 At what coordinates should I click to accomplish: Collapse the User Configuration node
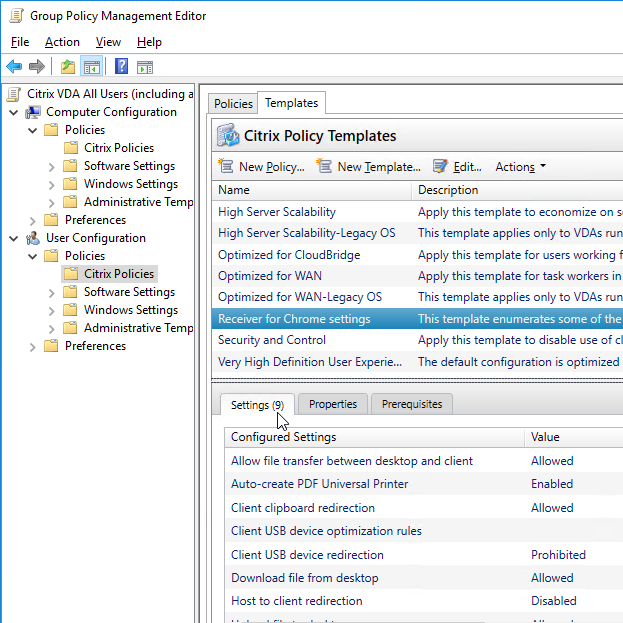[x=14, y=238]
